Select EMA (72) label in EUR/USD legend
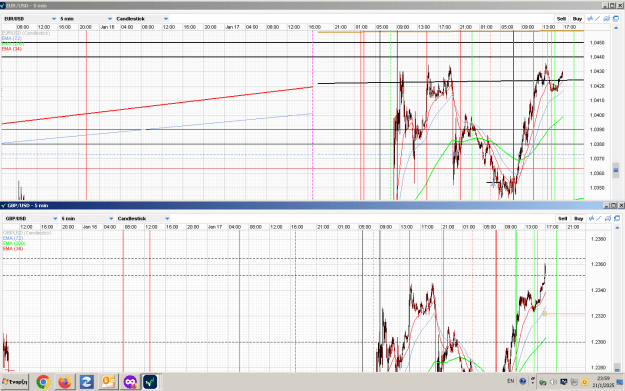This screenshot has height=391, width=625. click(x=12, y=38)
